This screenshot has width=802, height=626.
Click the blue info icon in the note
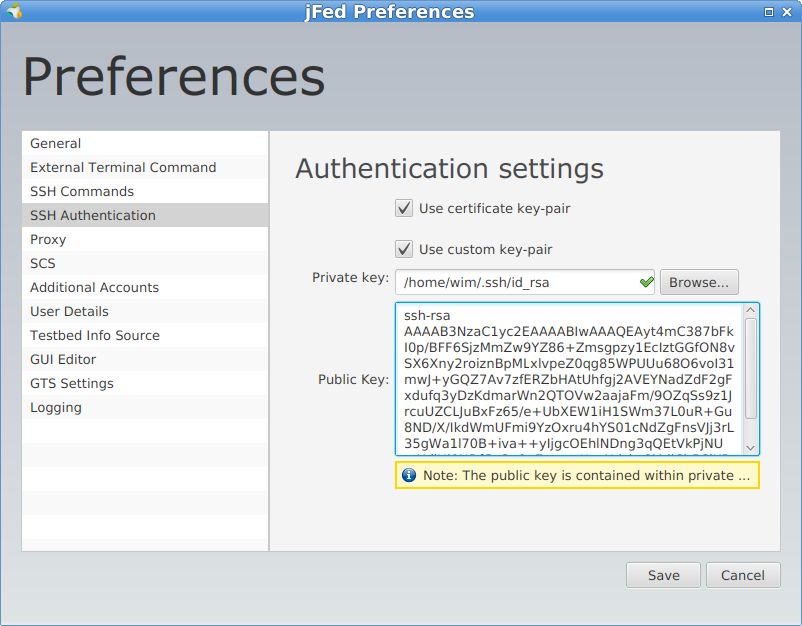[409, 475]
